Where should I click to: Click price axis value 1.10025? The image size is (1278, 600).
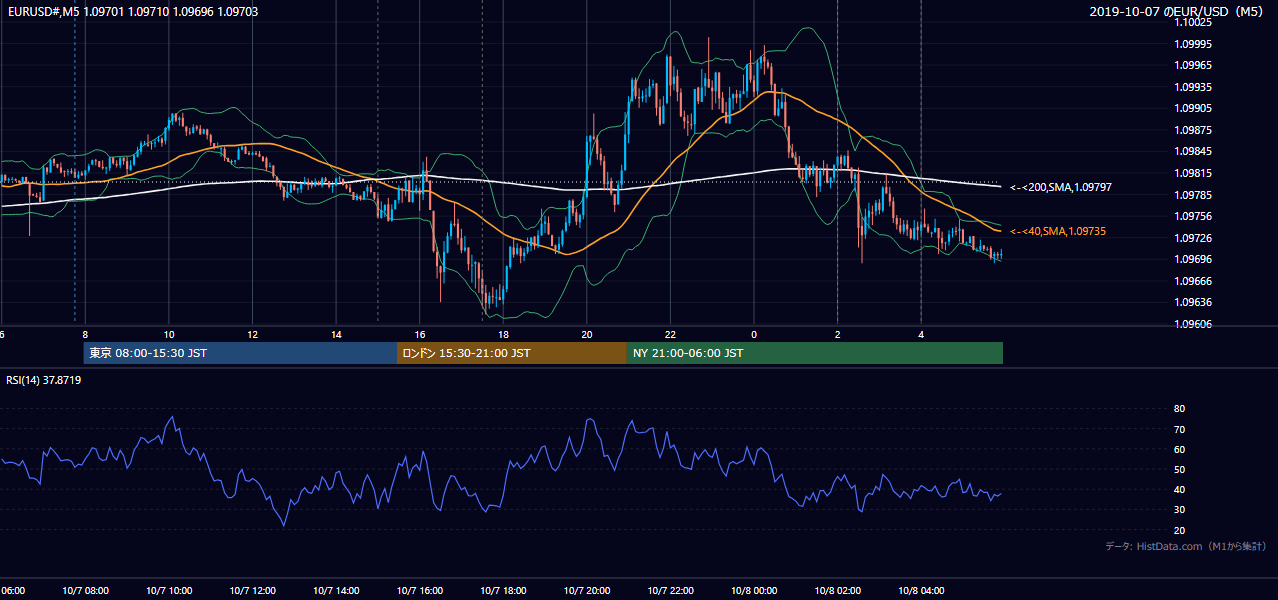click(1193, 22)
